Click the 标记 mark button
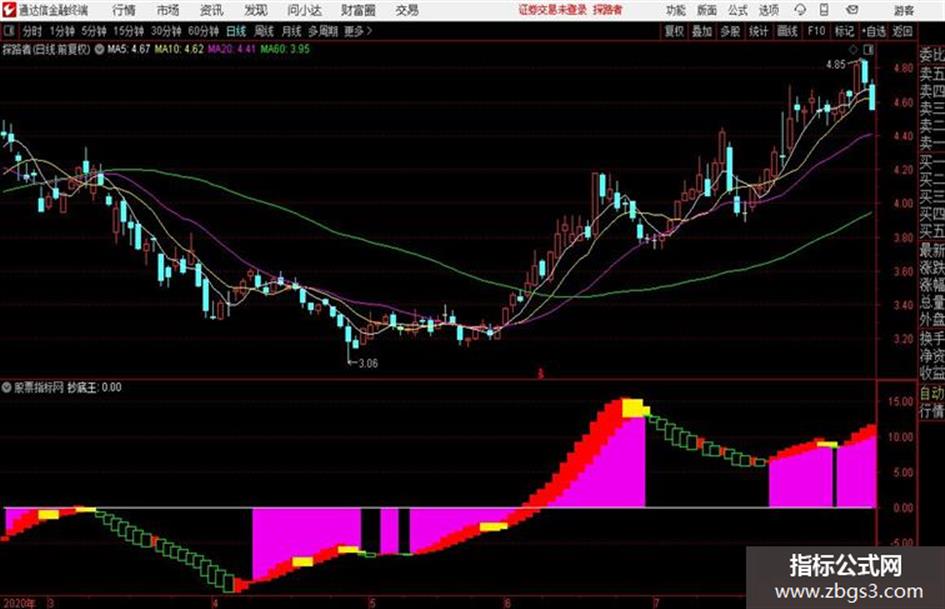The height and width of the screenshot is (609, 945). coord(844,31)
